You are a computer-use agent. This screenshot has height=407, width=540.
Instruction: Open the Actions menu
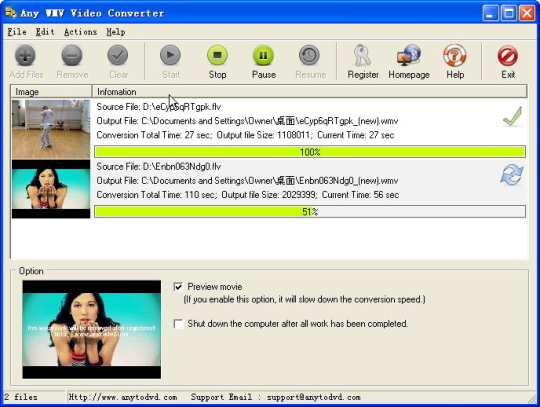click(81, 32)
